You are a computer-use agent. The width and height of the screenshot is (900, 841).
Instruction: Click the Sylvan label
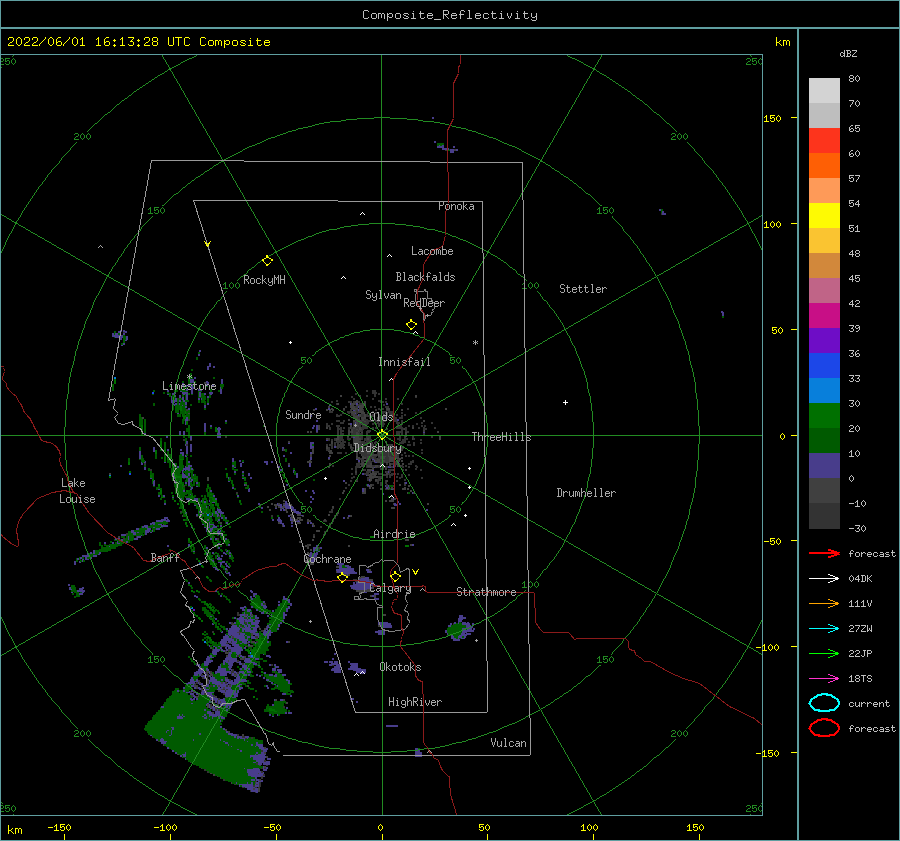point(383,295)
